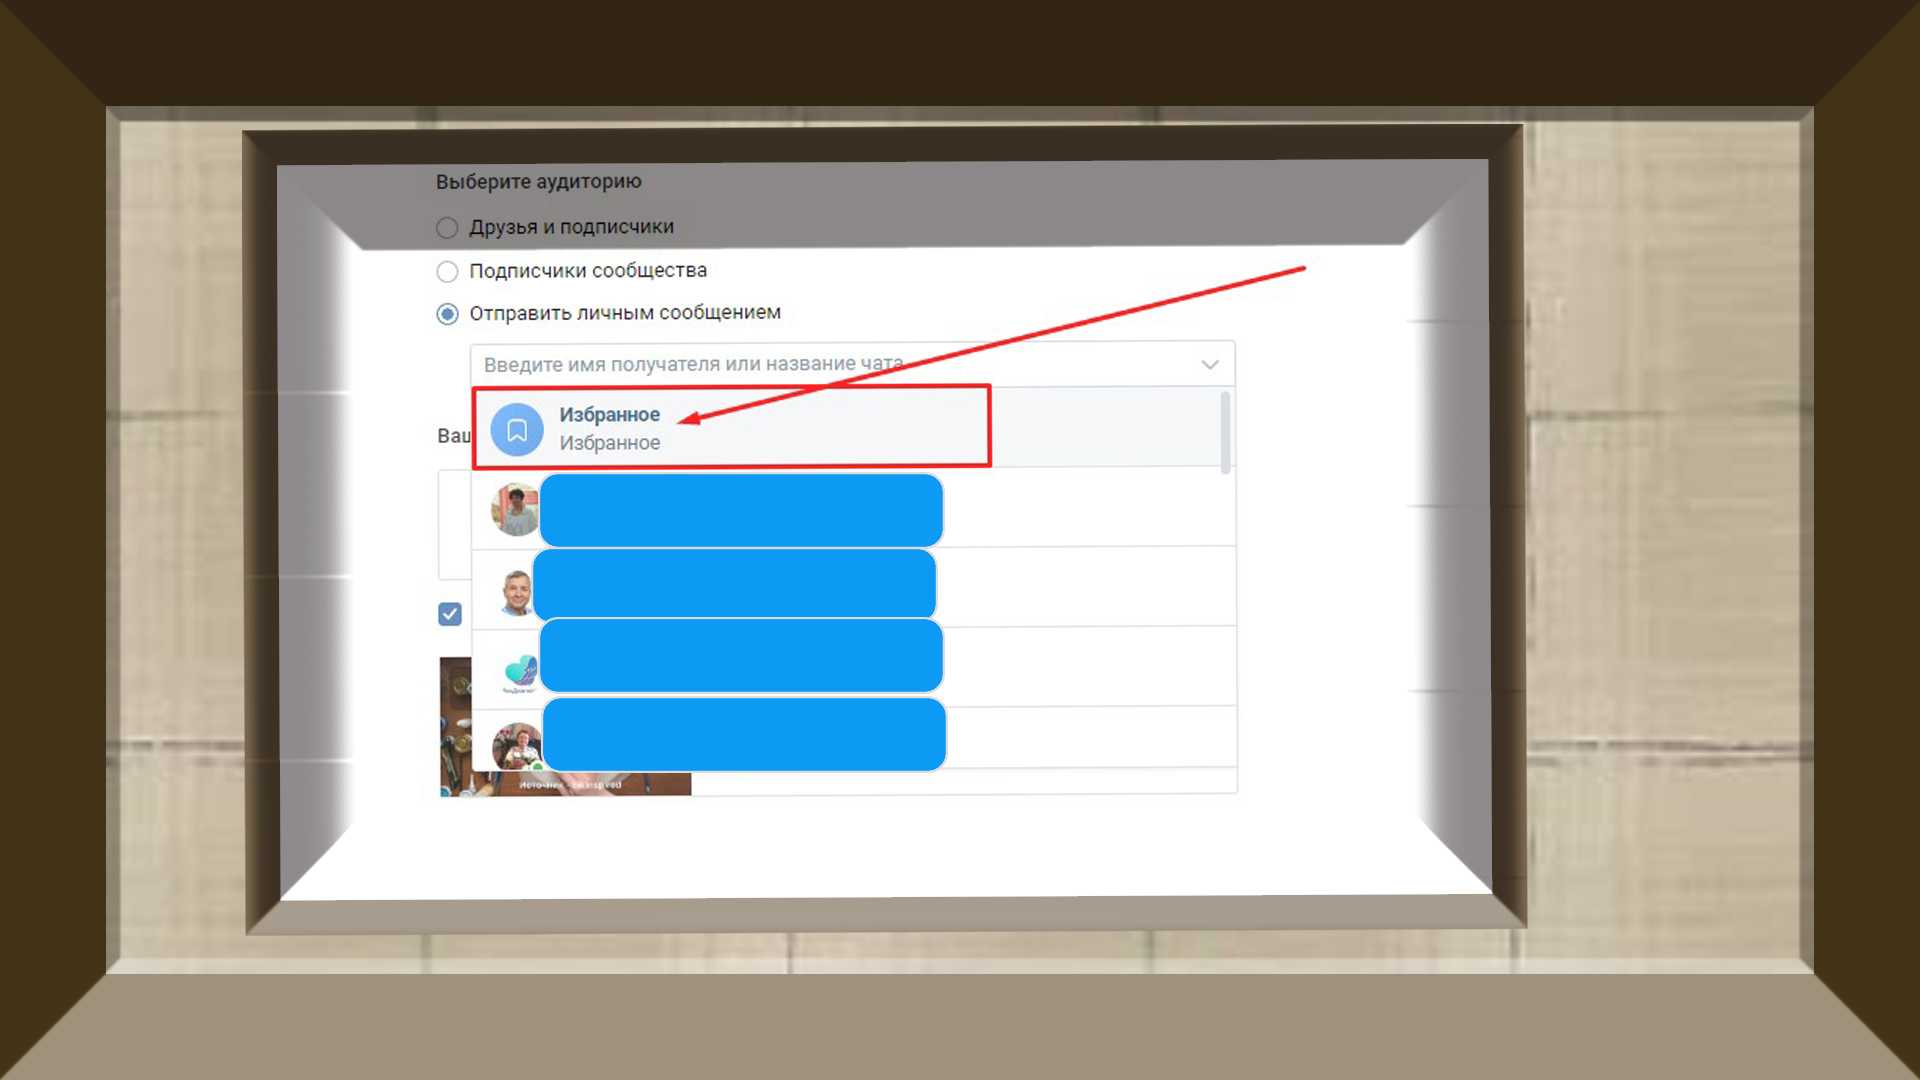
Task: Click the first contact avatar below Избранное
Action: pos(515,510)
